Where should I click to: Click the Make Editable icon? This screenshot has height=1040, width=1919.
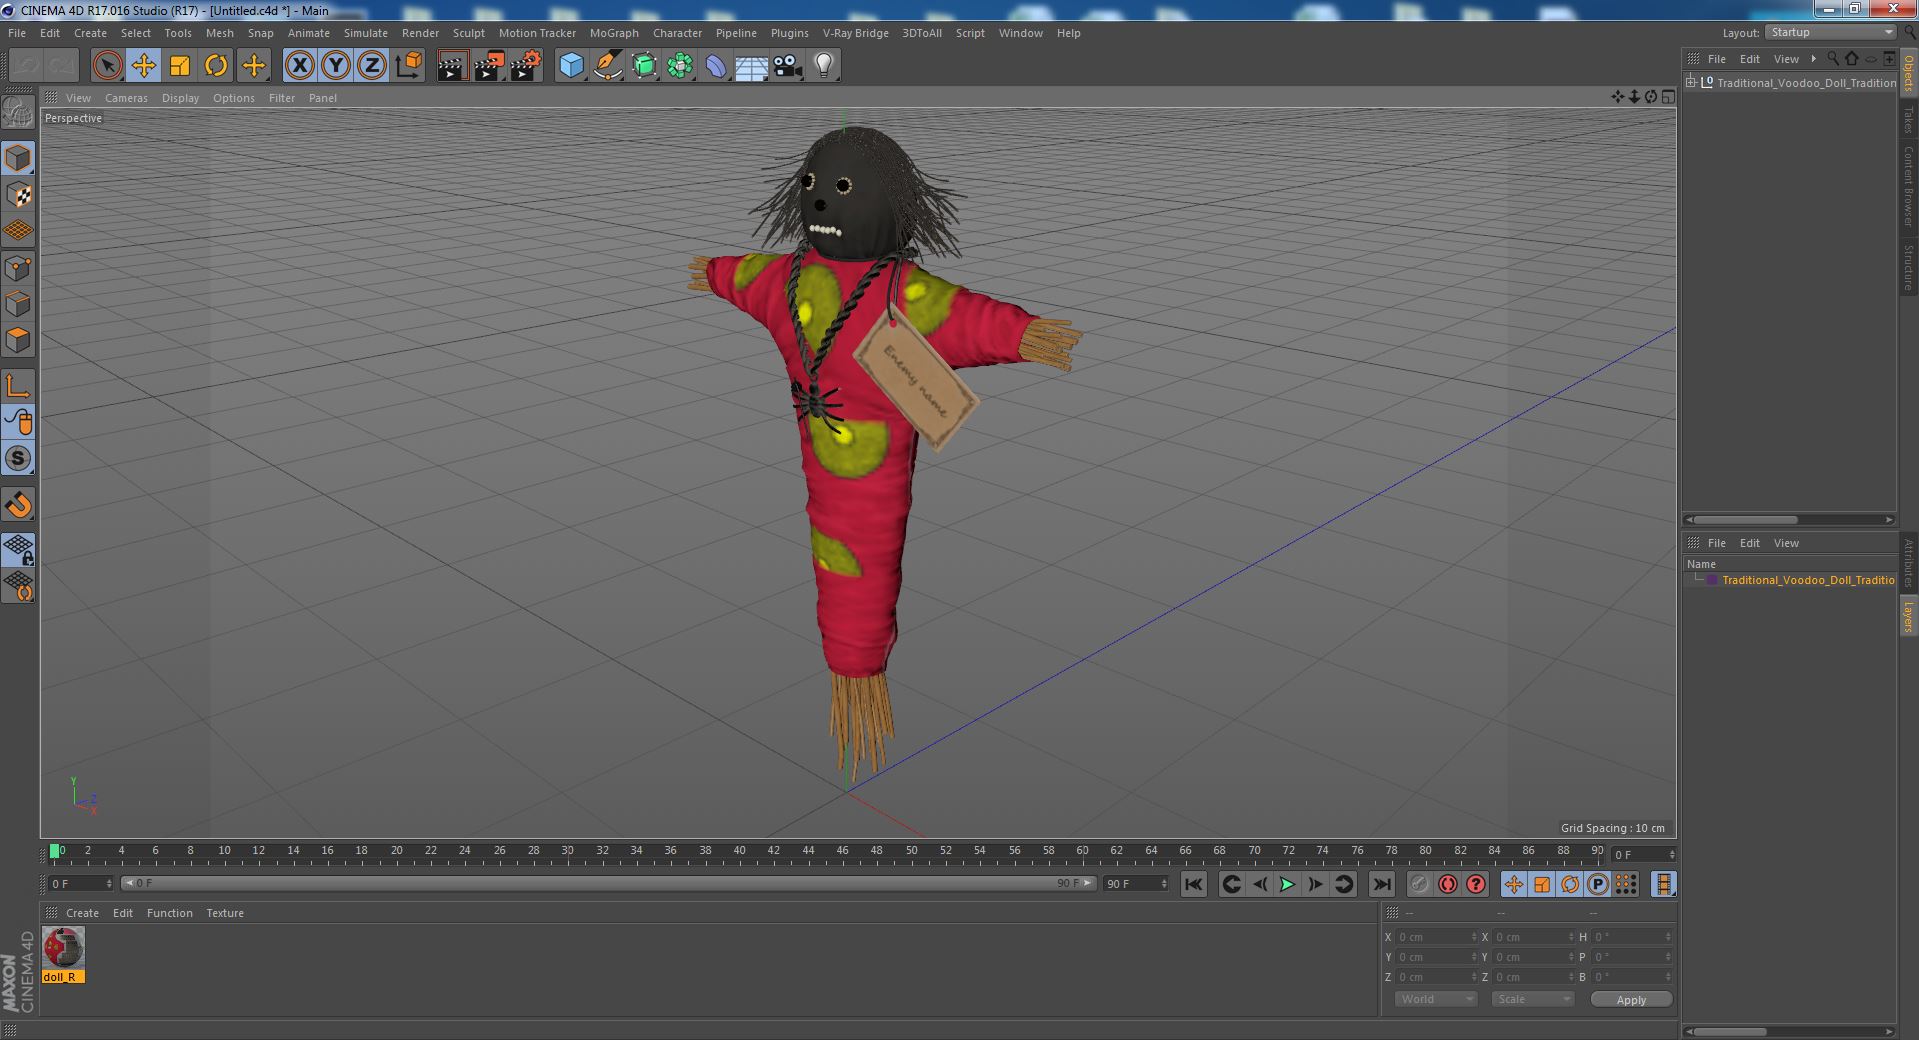coord(18,112)
